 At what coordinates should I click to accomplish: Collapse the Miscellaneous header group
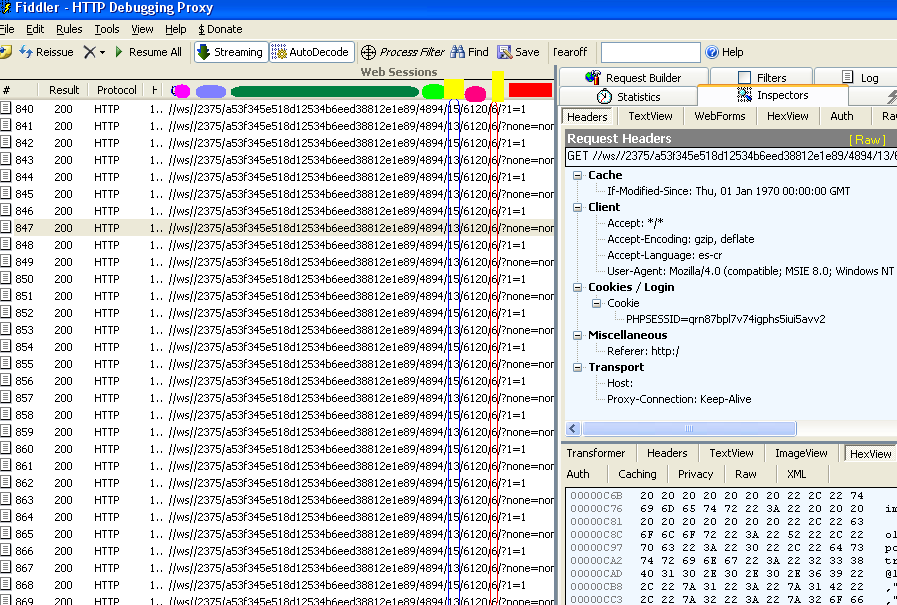(x=577, y=336)
